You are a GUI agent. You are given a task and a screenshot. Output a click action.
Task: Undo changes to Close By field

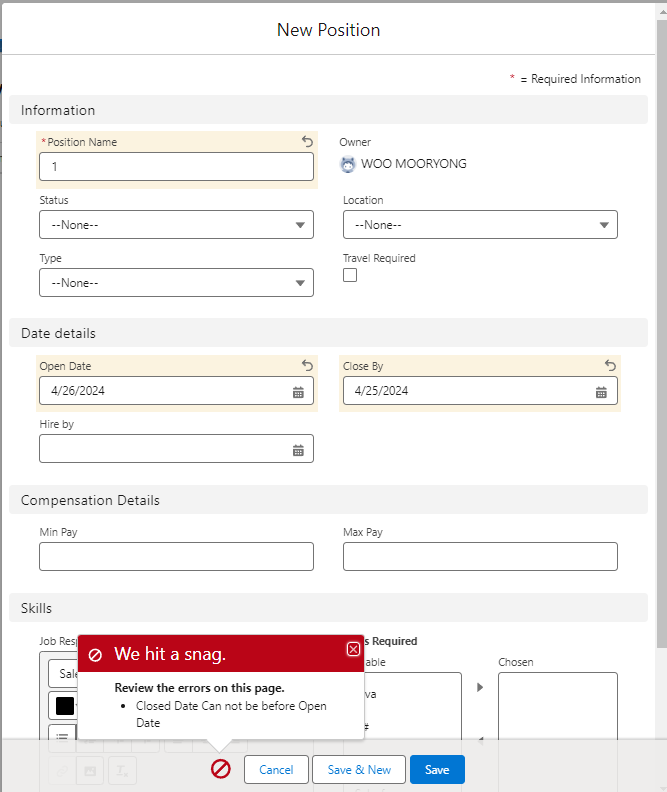click(610, 366)
